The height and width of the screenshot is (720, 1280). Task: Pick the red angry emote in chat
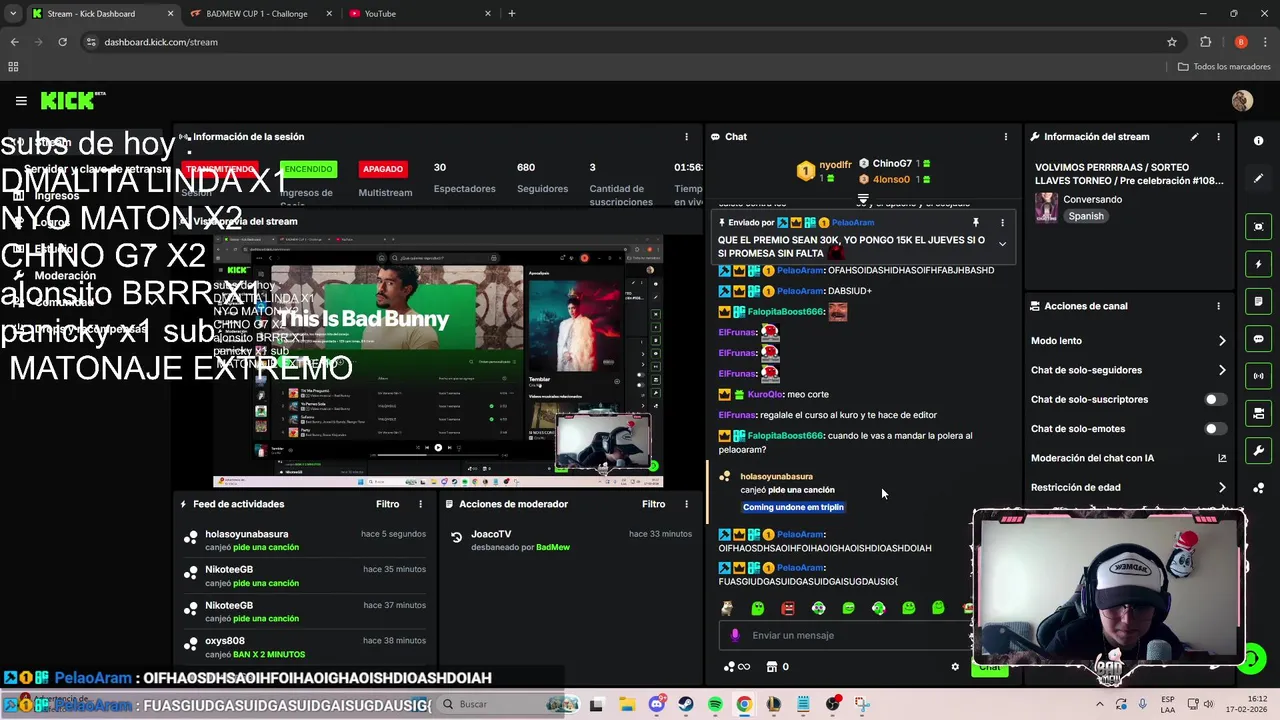pyautogui.click(x=788, y=608)
